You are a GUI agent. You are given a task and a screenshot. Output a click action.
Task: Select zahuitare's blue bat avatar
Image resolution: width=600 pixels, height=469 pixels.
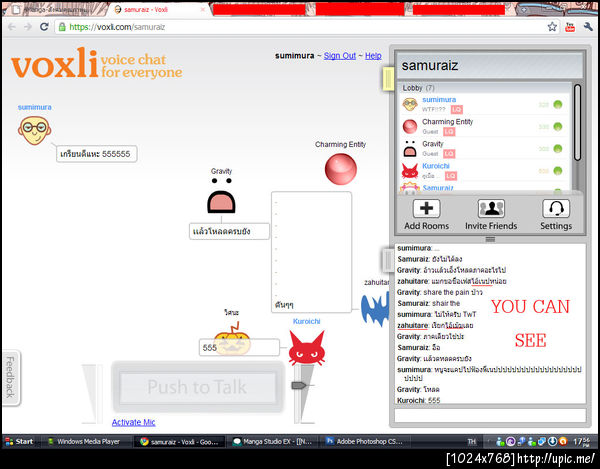[x=375, y=310]
